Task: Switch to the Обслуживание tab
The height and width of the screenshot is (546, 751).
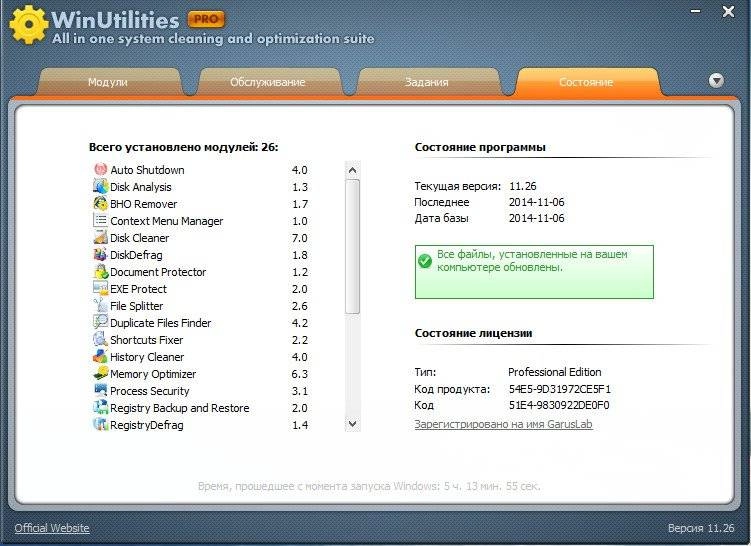Action: pyautogui.click(x=268, y=82)
